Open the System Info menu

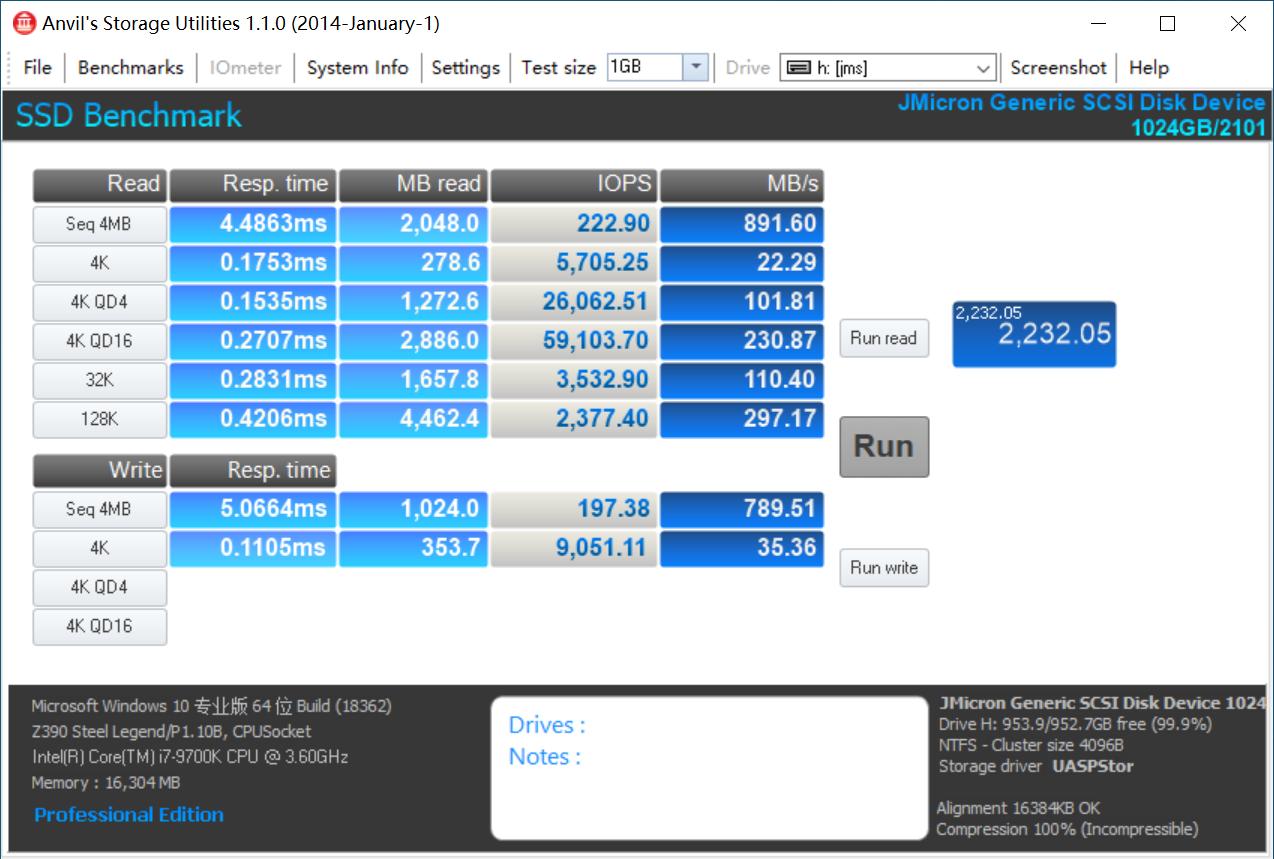pos(357,68)
